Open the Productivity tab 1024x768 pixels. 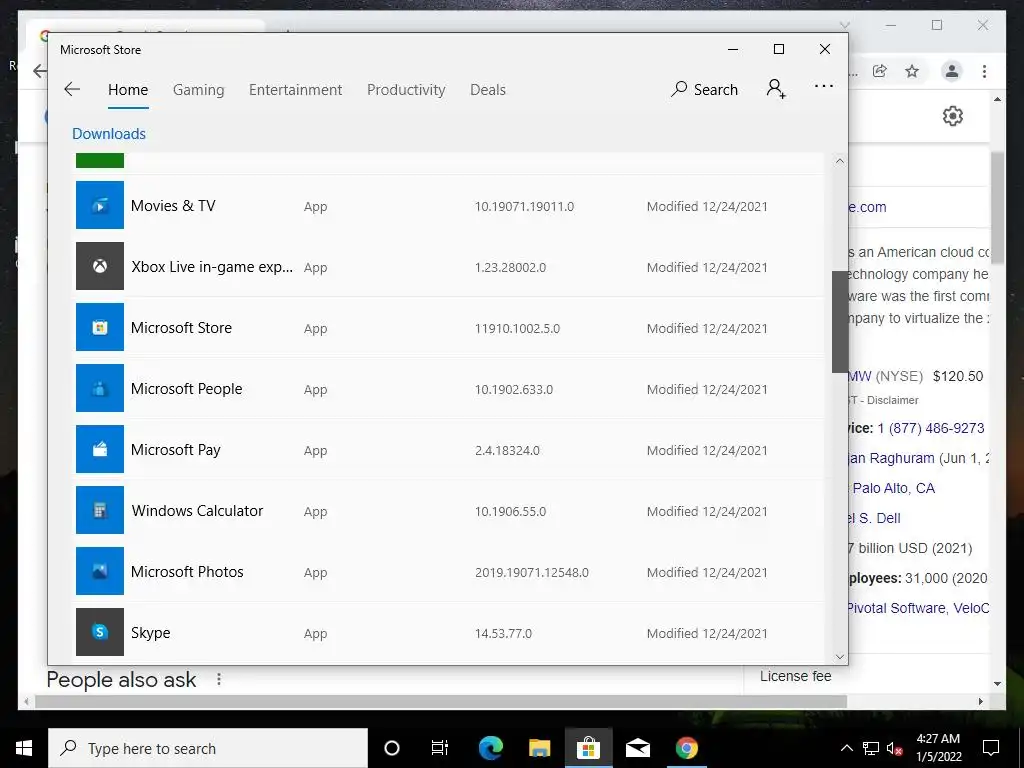pyautogui.click(x=406, y=90)
